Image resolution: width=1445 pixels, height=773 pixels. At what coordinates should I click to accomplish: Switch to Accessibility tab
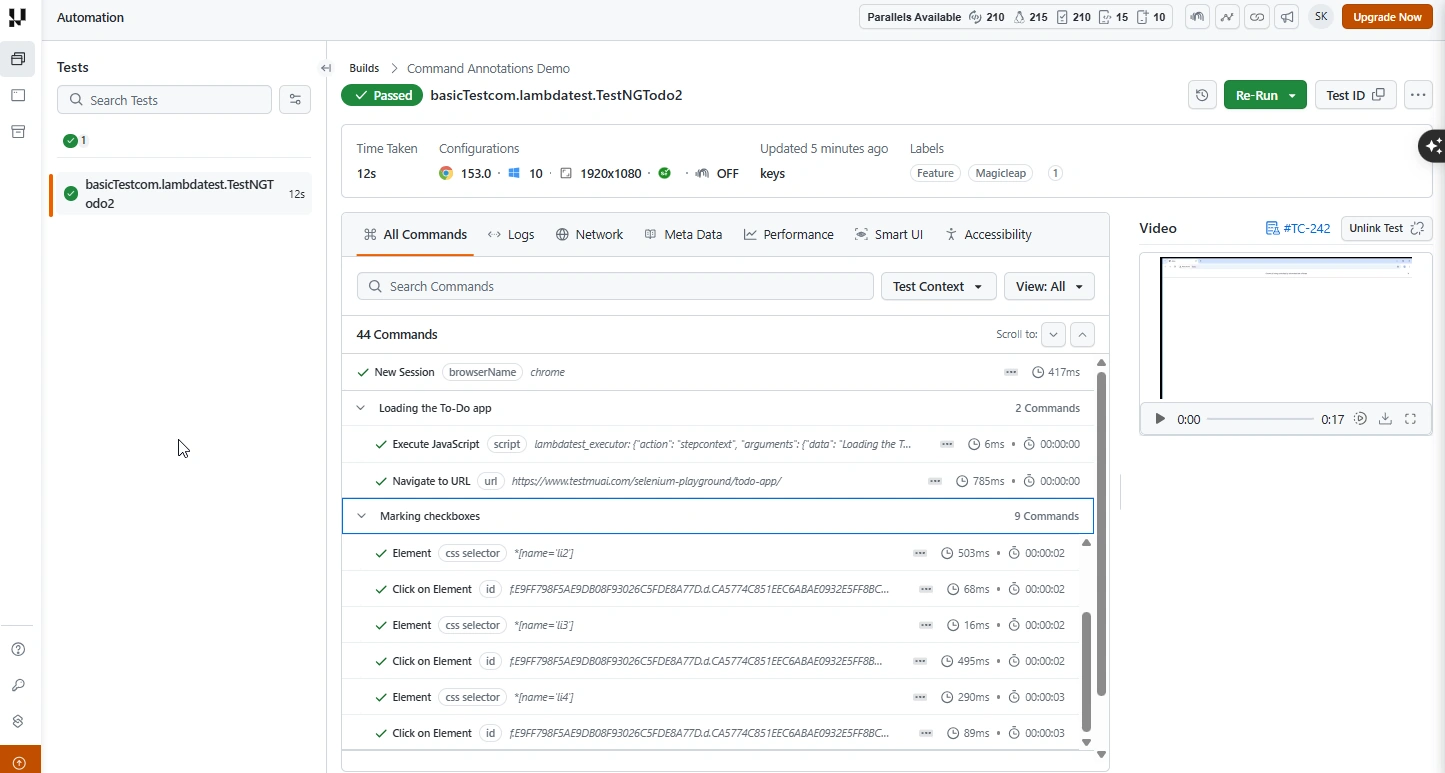988,234
